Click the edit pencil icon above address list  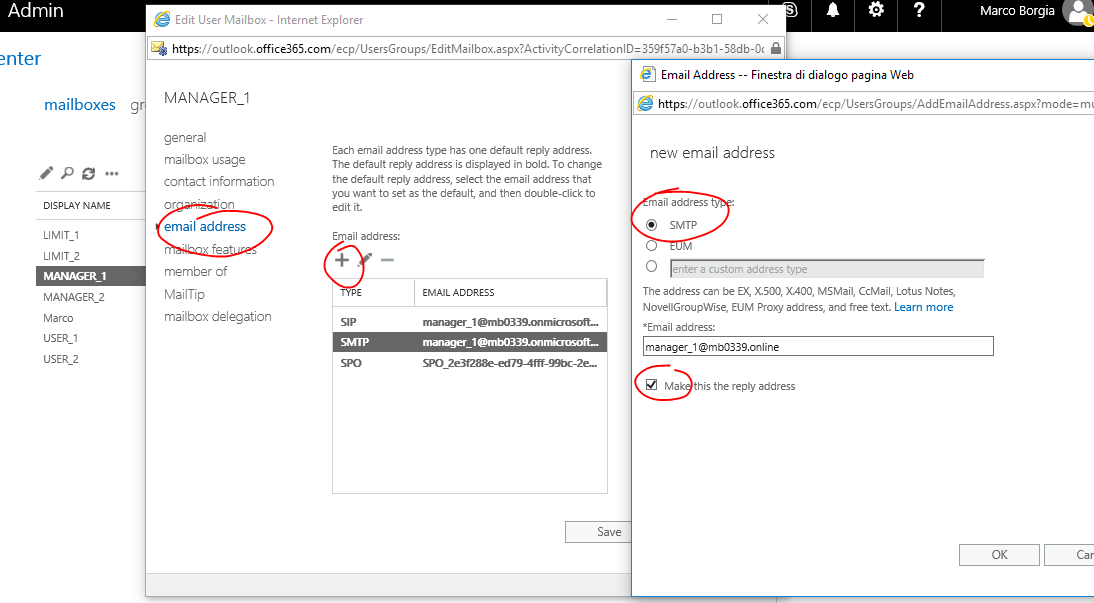tap(365, 260)
